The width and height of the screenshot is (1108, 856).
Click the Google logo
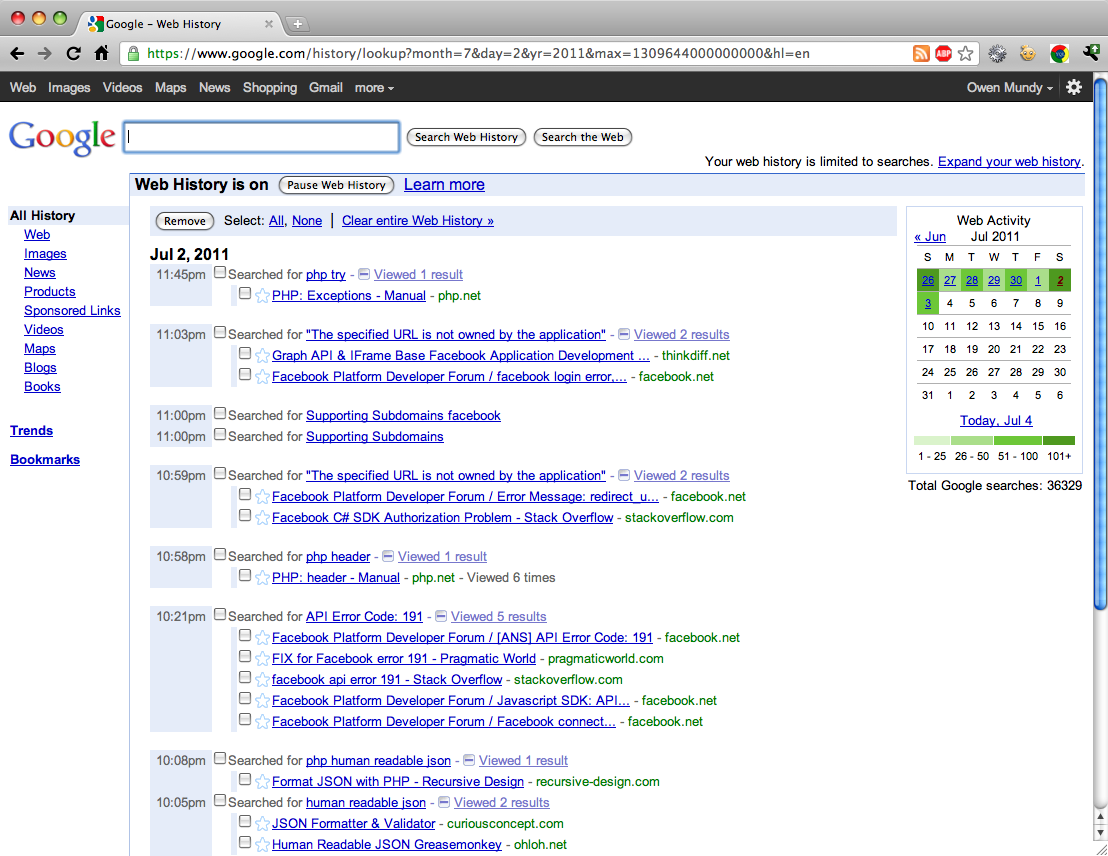(x=62, y=136)
